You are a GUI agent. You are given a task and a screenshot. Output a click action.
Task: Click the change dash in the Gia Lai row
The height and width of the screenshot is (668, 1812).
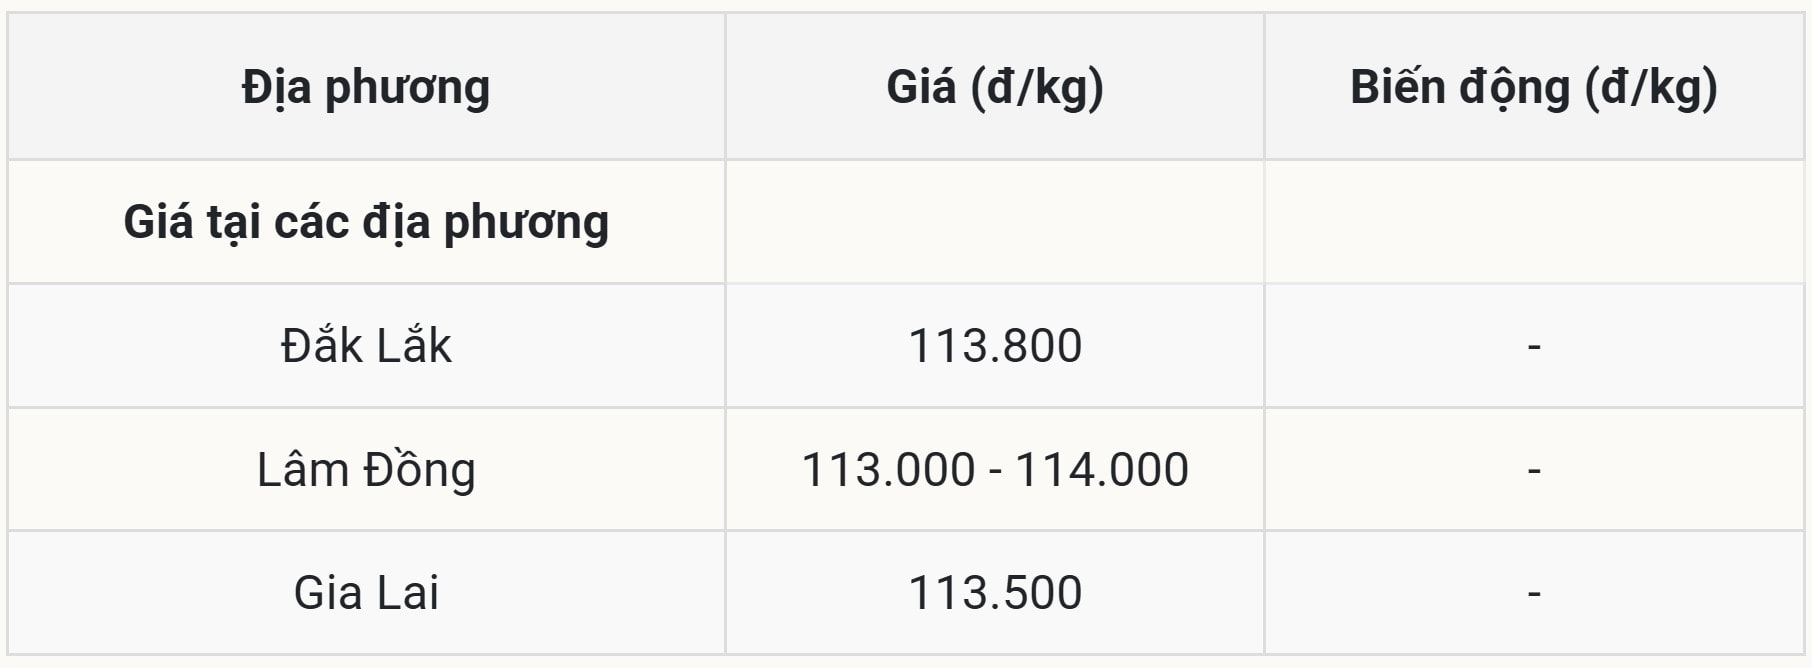1534,594
